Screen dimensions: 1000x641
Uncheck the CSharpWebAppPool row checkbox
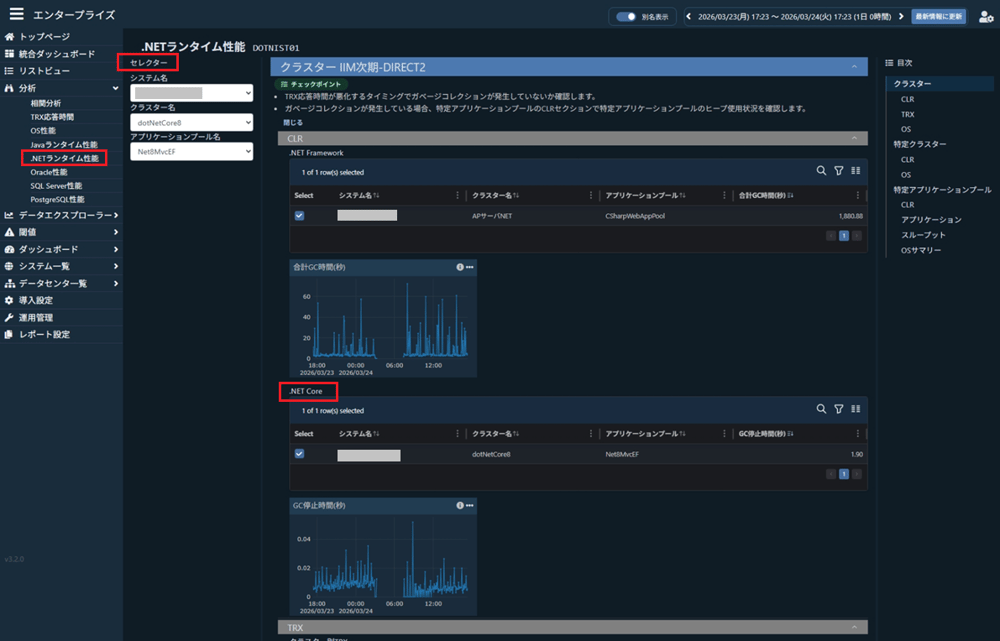pyautogui.click(x=299, y=215)
